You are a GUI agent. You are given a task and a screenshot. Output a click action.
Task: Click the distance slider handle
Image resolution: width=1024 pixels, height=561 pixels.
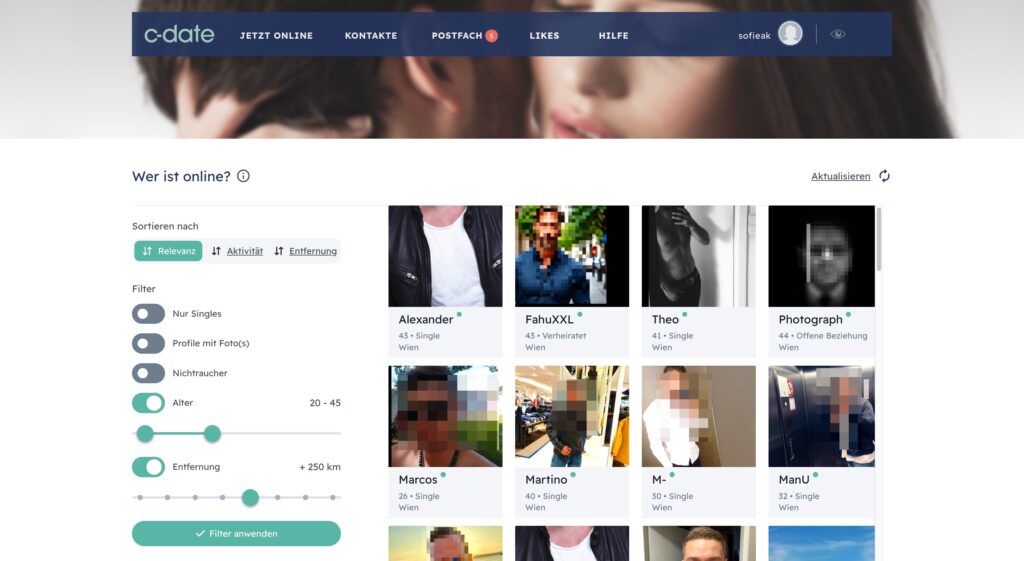[250, 498]
